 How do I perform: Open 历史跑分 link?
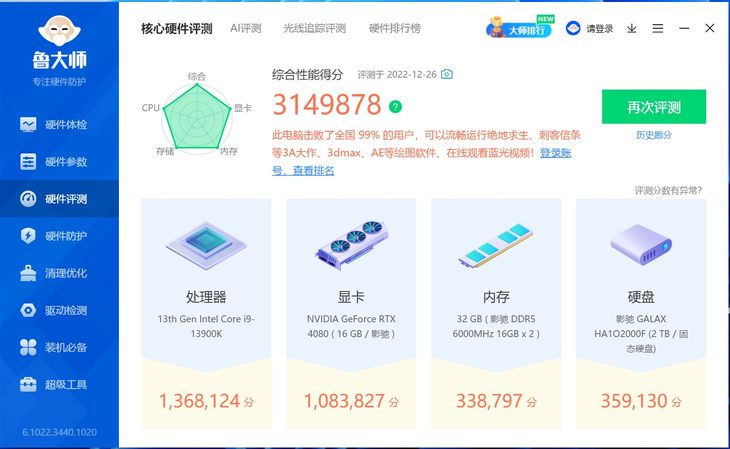point(654,135)
